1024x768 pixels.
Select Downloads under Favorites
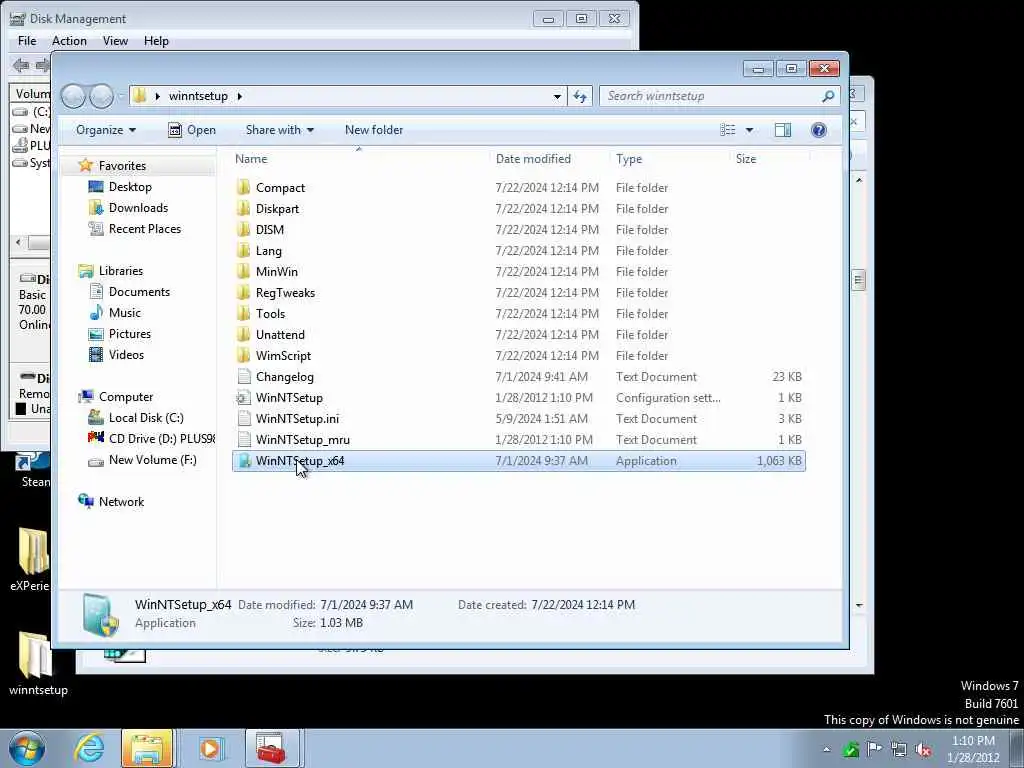[x=138, y=208]
